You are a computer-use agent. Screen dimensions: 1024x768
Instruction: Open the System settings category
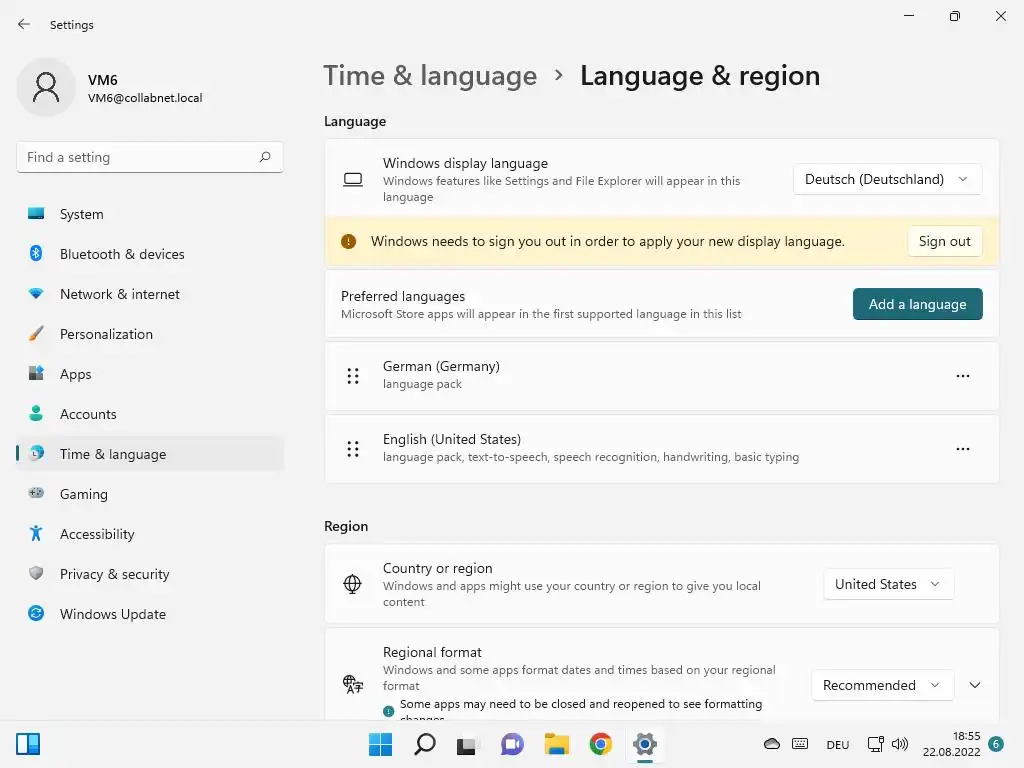click(150, 214)
